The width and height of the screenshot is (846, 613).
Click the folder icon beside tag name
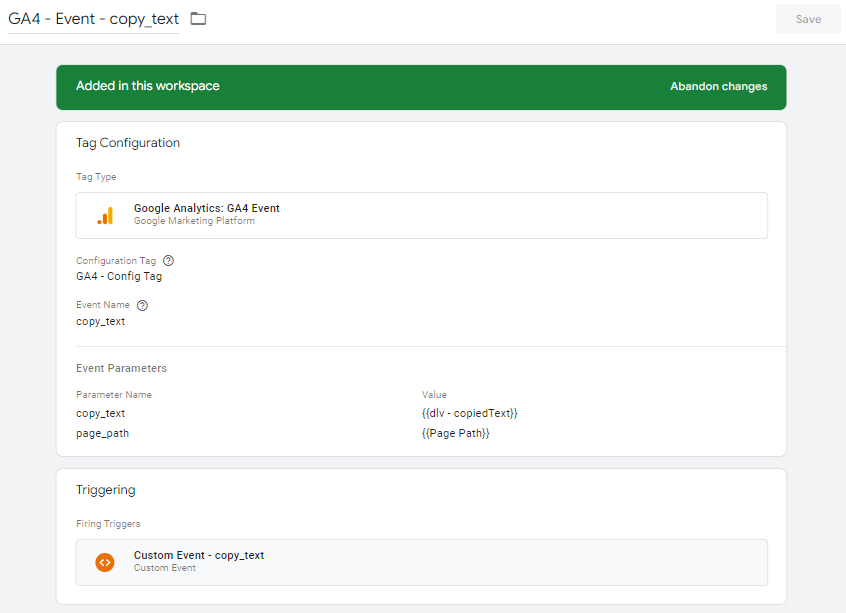198,19
